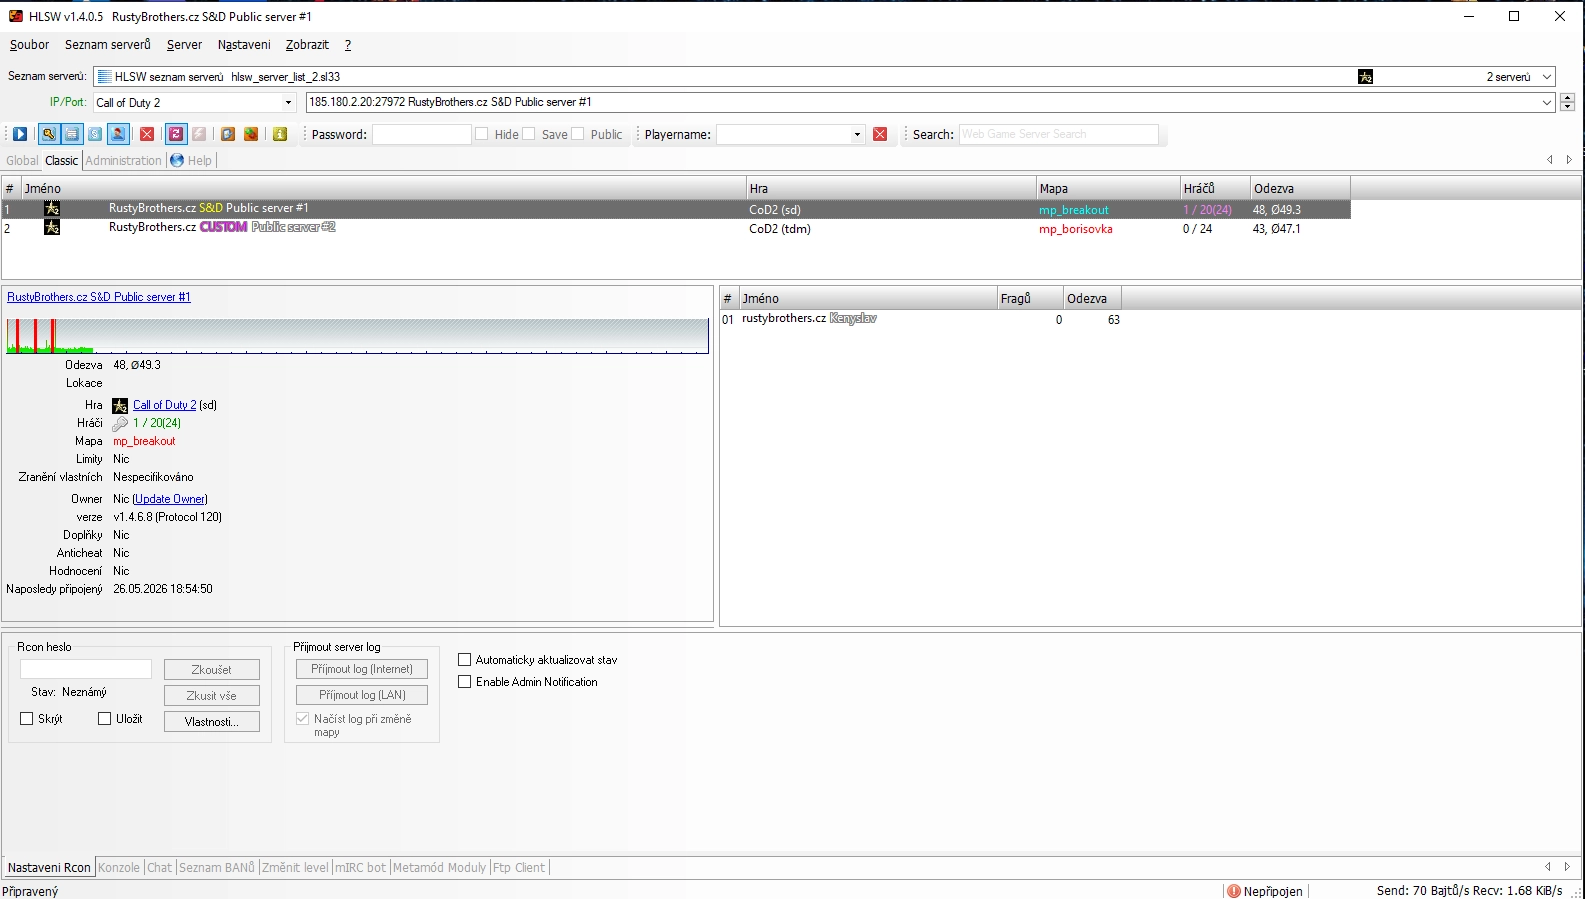The height and width of the screenshot is (899, 1585).
Task: Click the Rcon heslo input field
Action: [86, 669]
